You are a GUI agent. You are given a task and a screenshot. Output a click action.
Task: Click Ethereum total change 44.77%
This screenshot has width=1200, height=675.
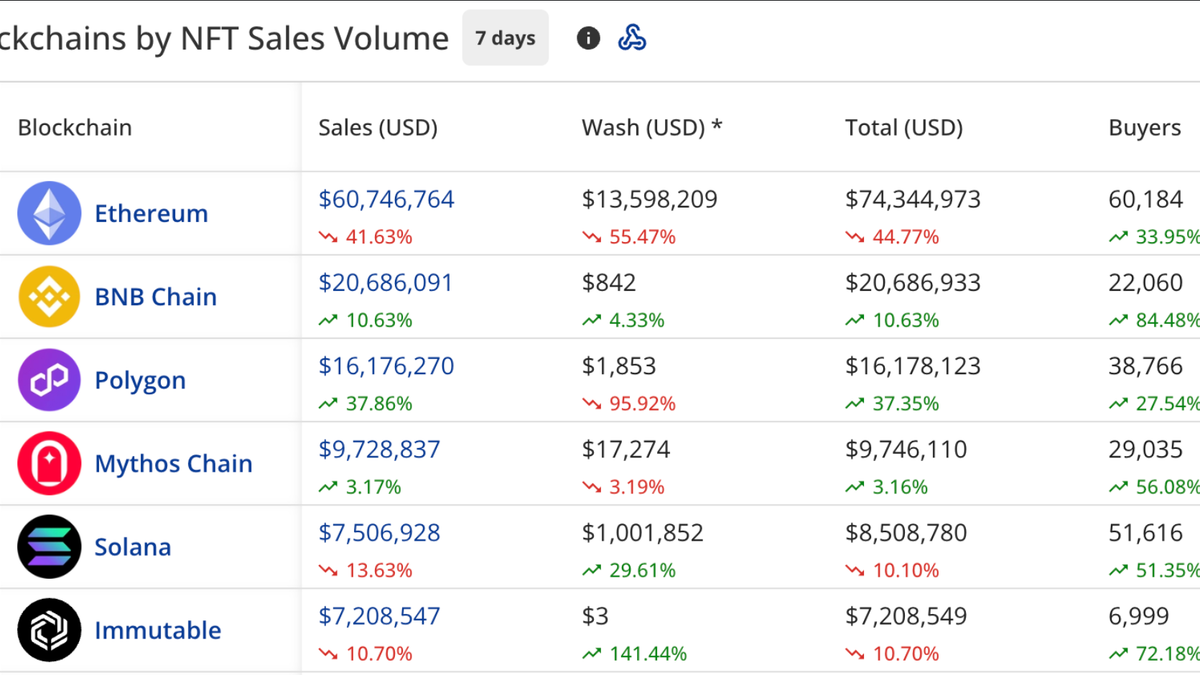893,237
